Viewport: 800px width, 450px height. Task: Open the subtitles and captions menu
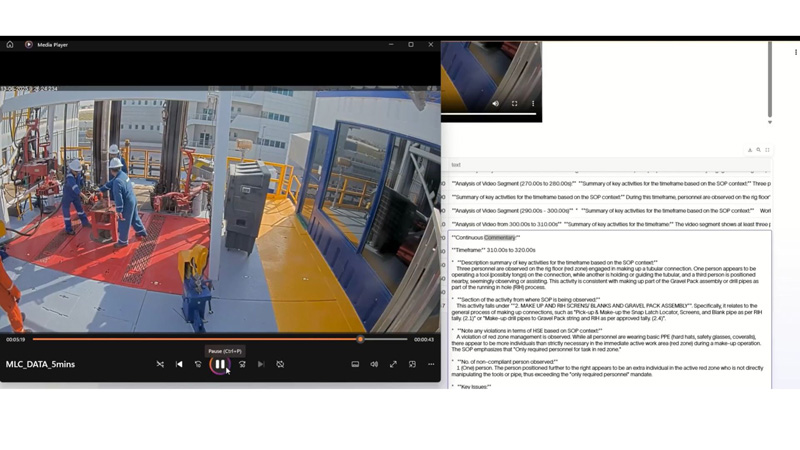tap(355, 364)
